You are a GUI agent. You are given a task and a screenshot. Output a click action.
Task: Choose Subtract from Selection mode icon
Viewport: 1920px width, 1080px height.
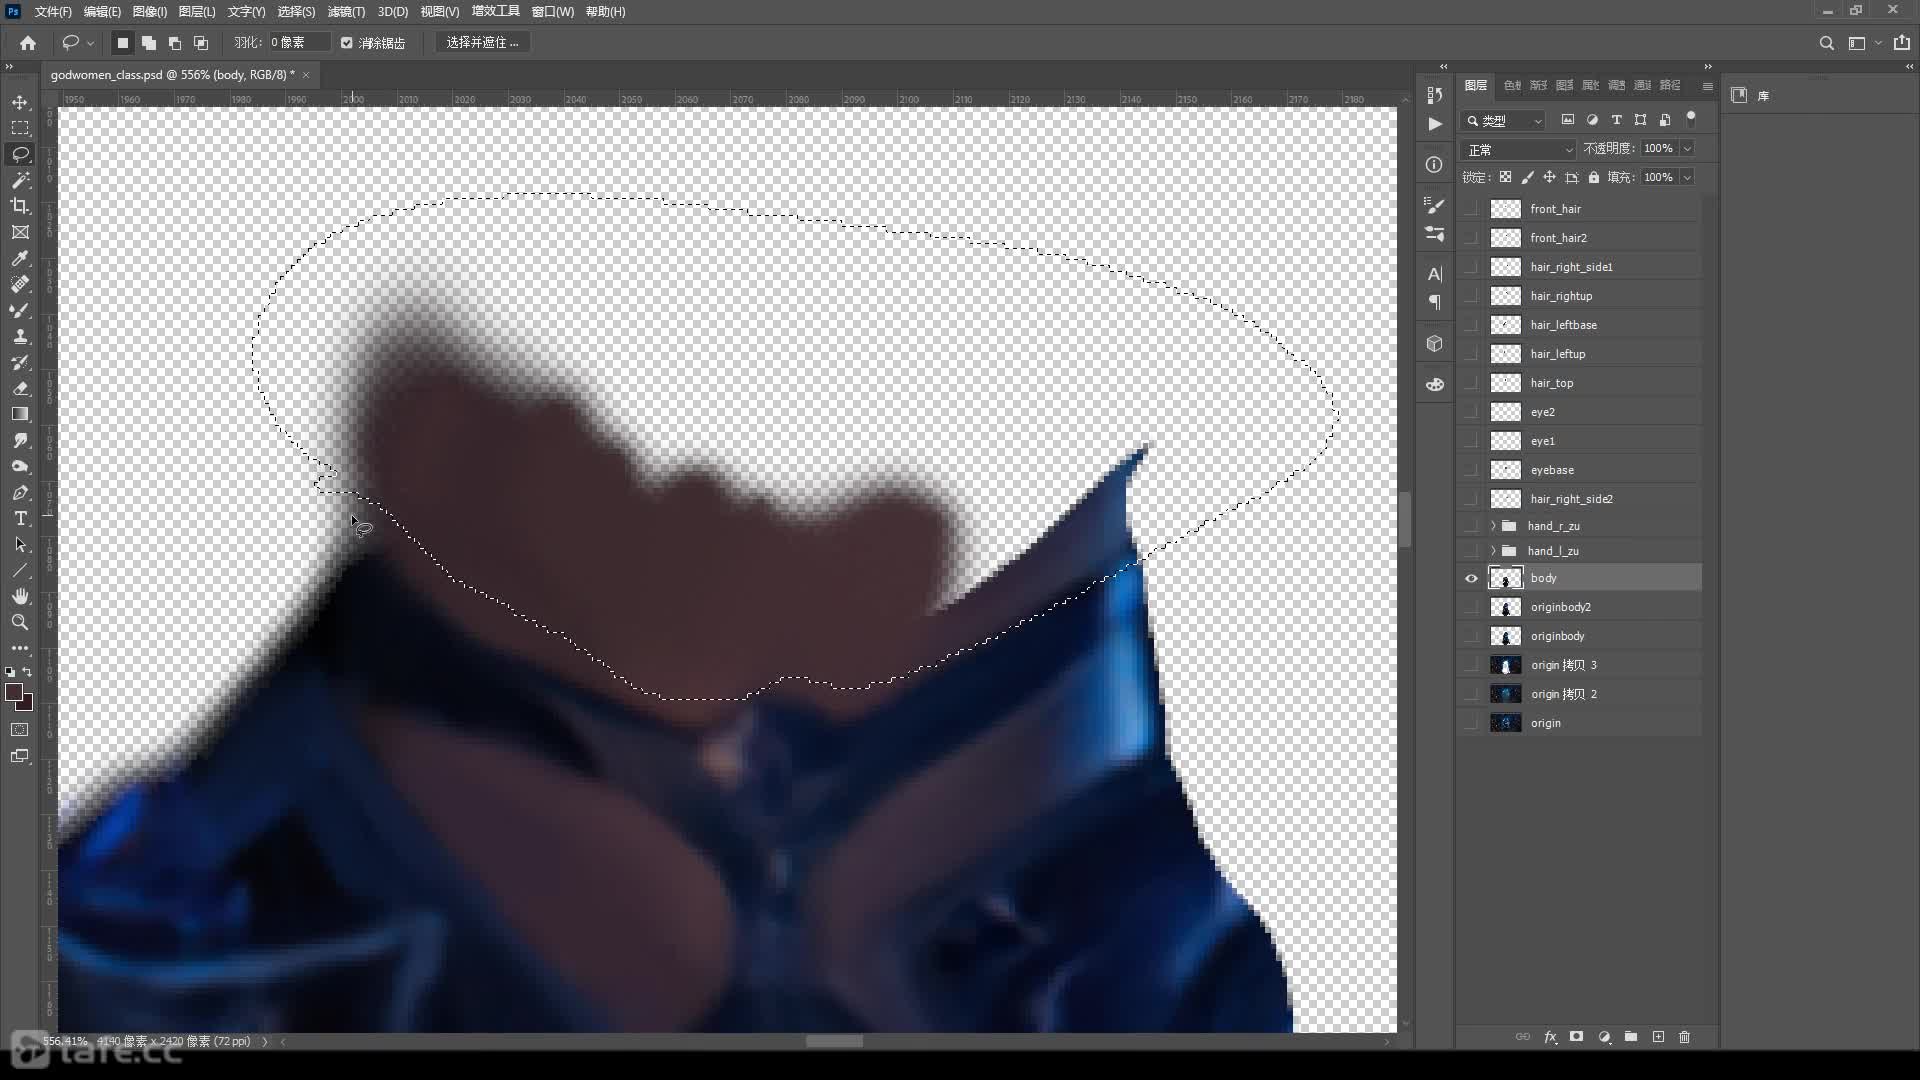click(174, 43)
